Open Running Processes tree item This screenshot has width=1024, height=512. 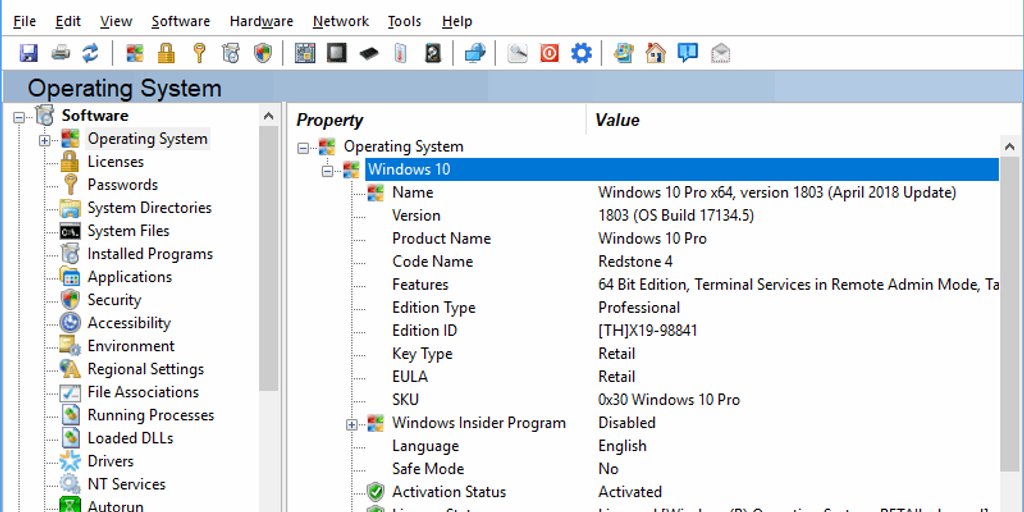(151, 415)
